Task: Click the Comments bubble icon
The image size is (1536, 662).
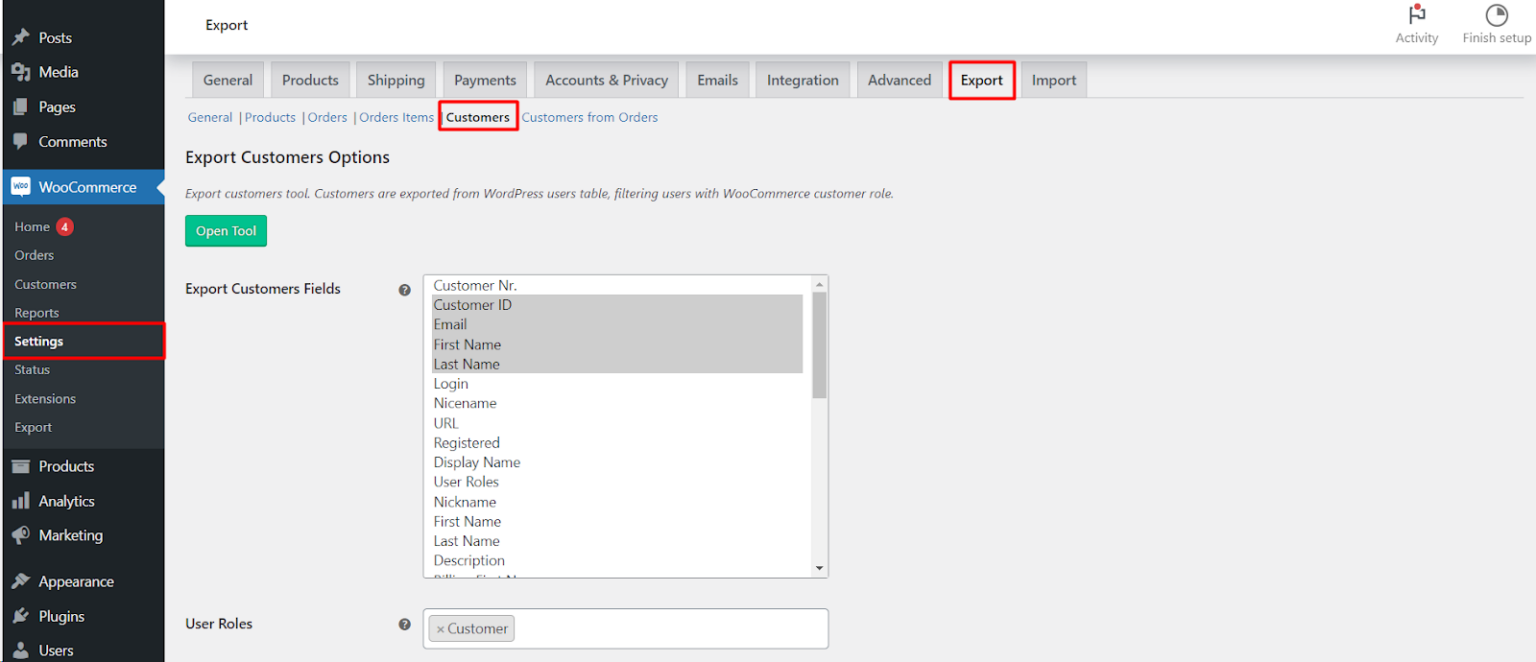Action: pos(20,141)
